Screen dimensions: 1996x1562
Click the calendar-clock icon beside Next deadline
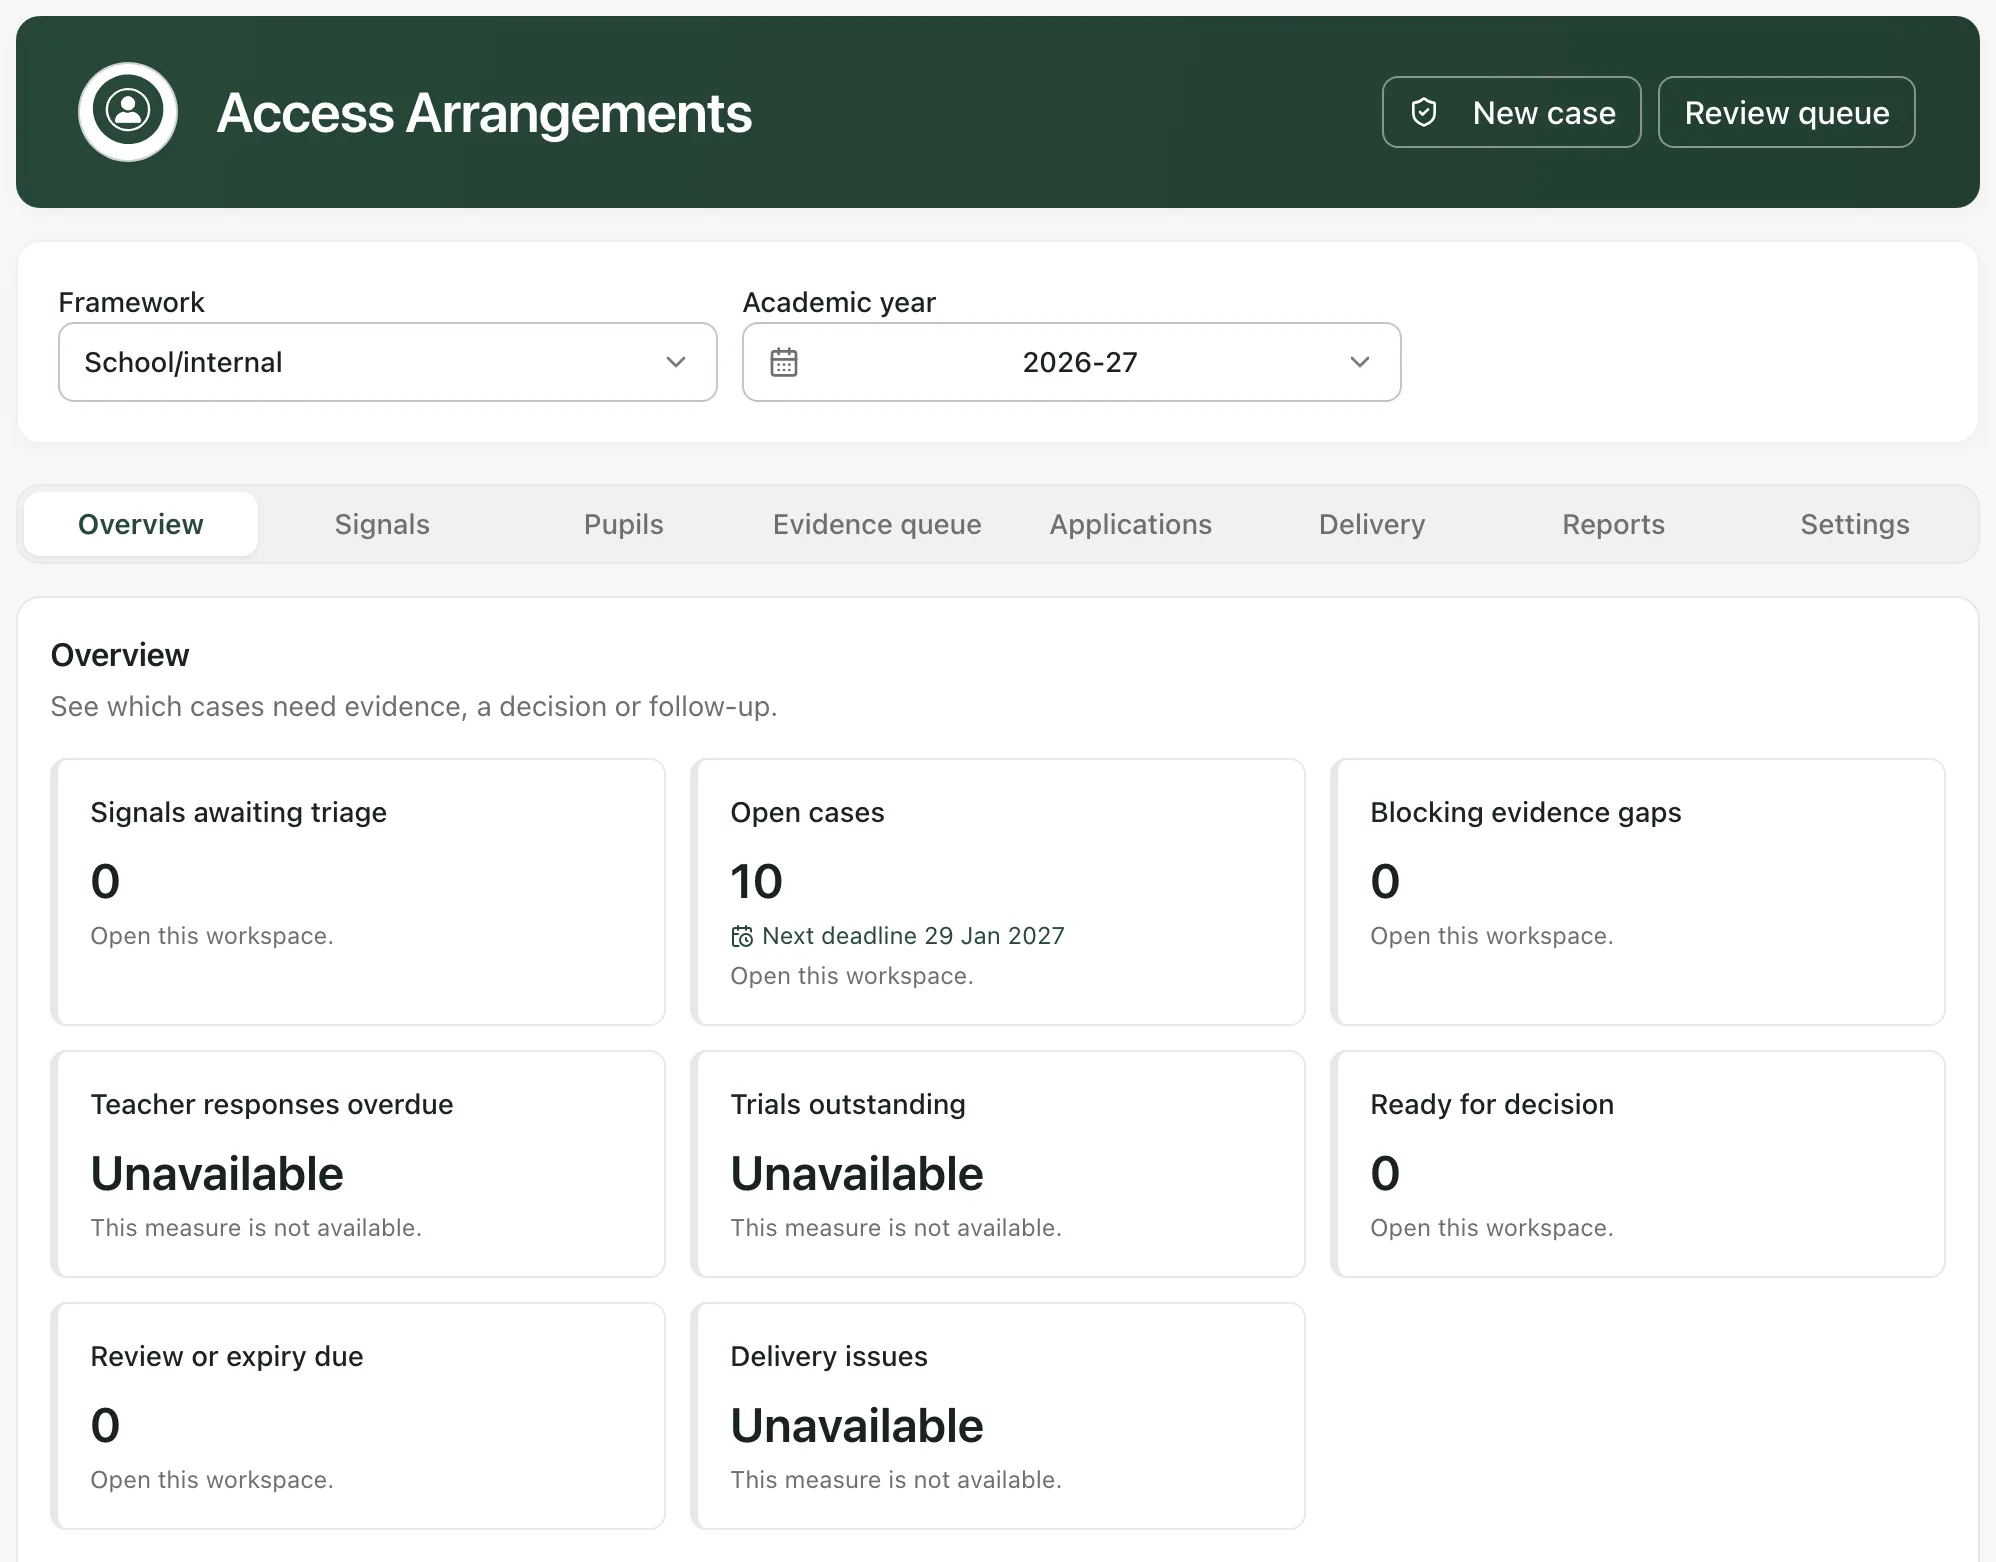pos(742,936)
